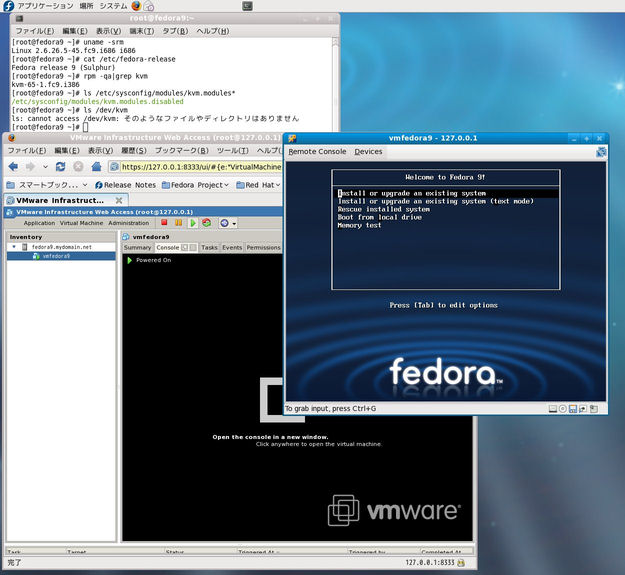Open terminal ヘルプ(H) menu
The width and height of the screenshot is (625, 575).
pyautogui.click(x=212, y=31)
